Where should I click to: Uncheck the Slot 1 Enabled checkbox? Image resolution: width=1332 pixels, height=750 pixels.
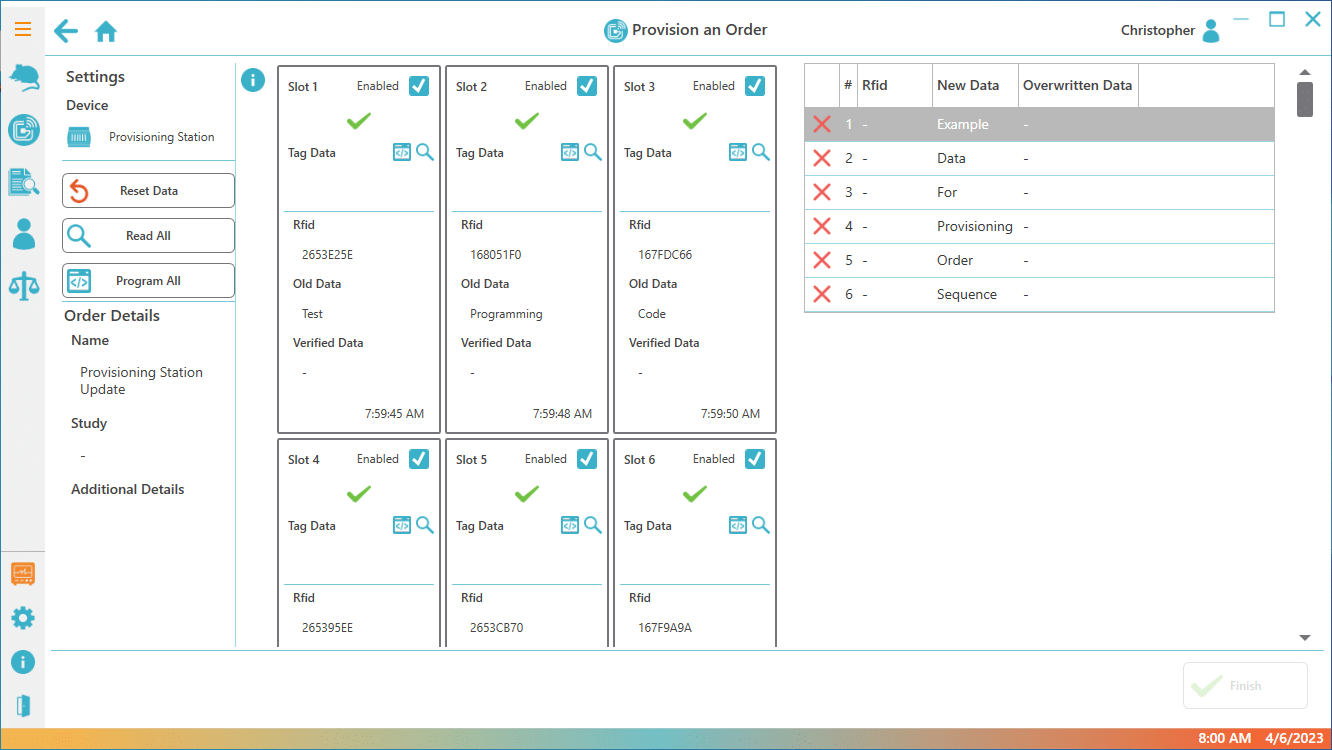click(x=419, y=86)
